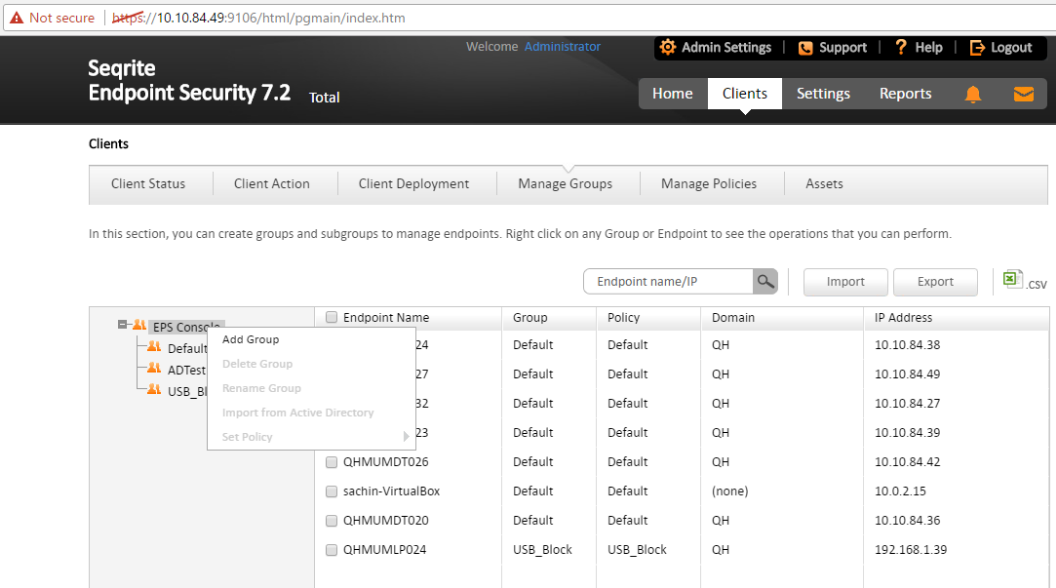Click the ADTest group icon in tree
This screenshot has width=1056, height=588.
pyautogui.click(x=154, y=368)
